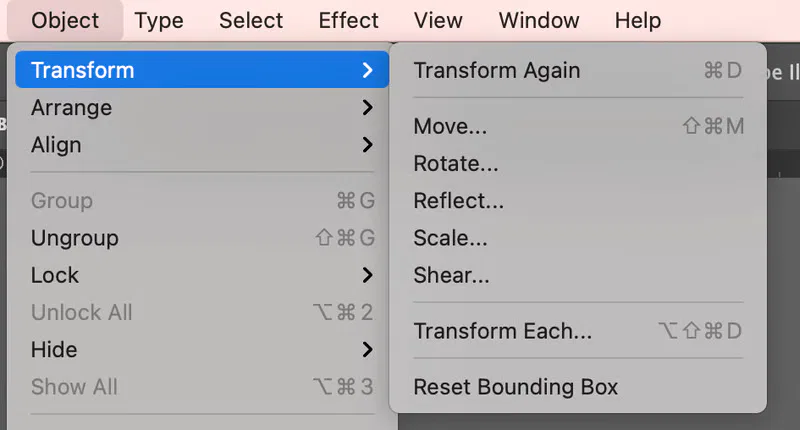Select Reflect... menu entry
This screenshot has height=430, width=800.
coord(578,200)
